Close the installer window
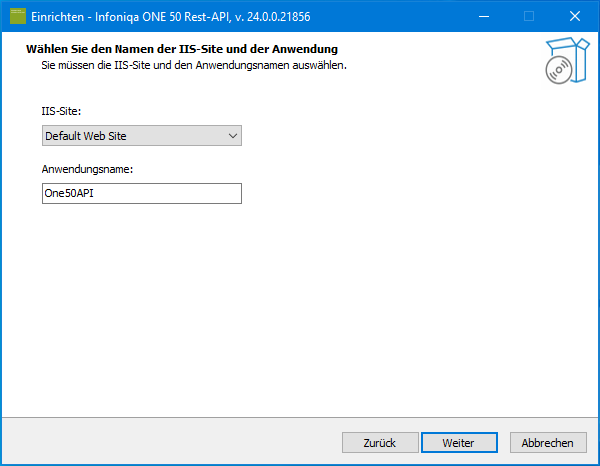 point(575,16)
